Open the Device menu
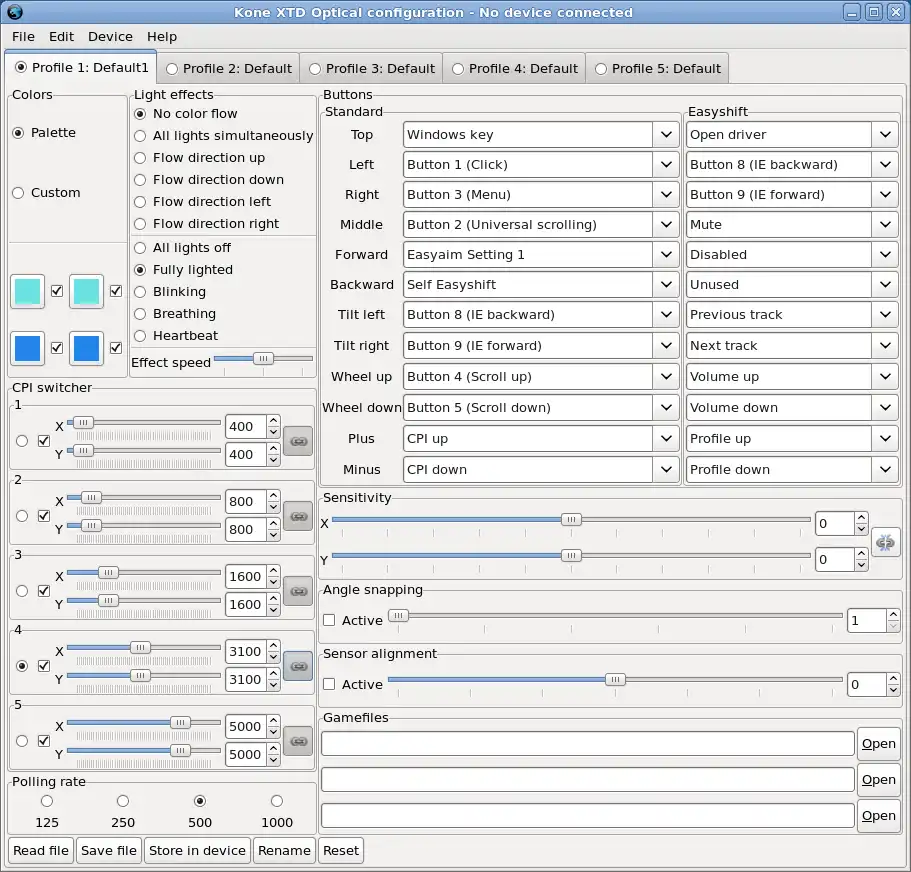 pyautogui.click(x=110, y=36)
